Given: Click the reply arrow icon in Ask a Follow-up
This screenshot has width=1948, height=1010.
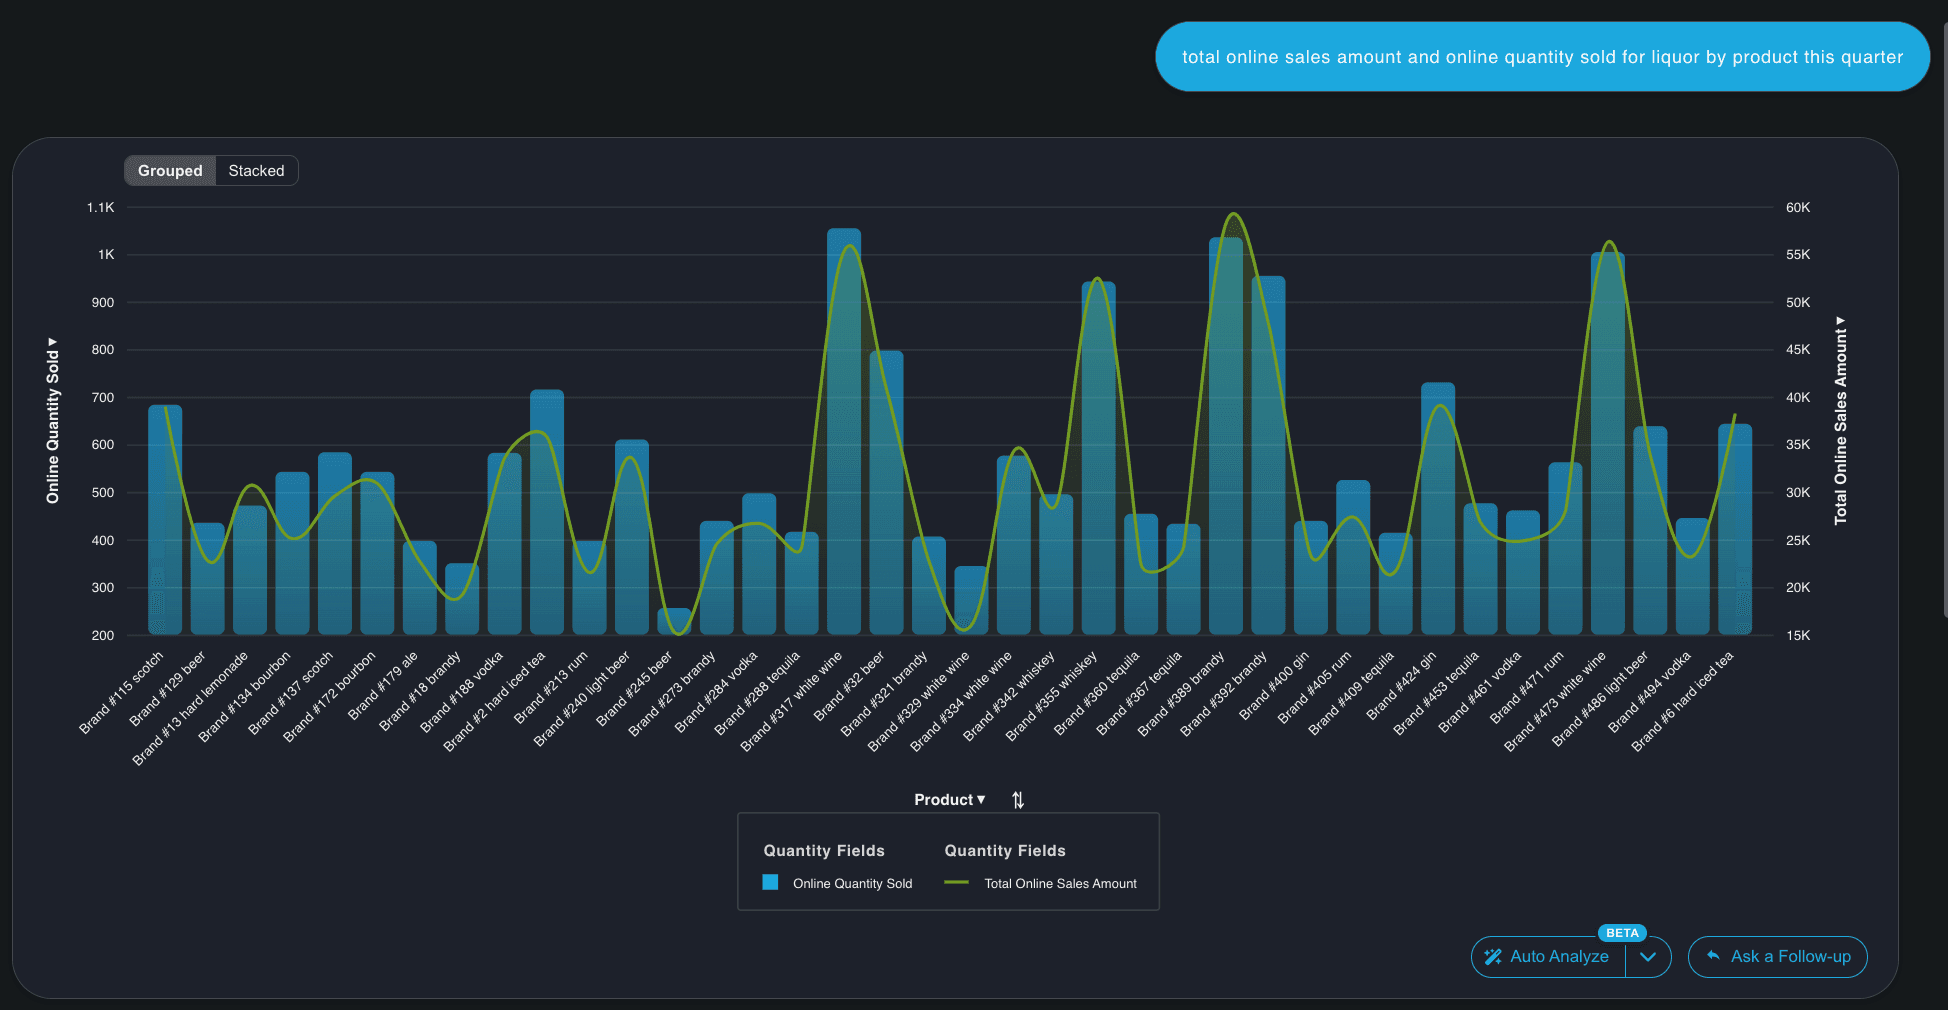Looking at the screenshot, I should click(1713, 956).
